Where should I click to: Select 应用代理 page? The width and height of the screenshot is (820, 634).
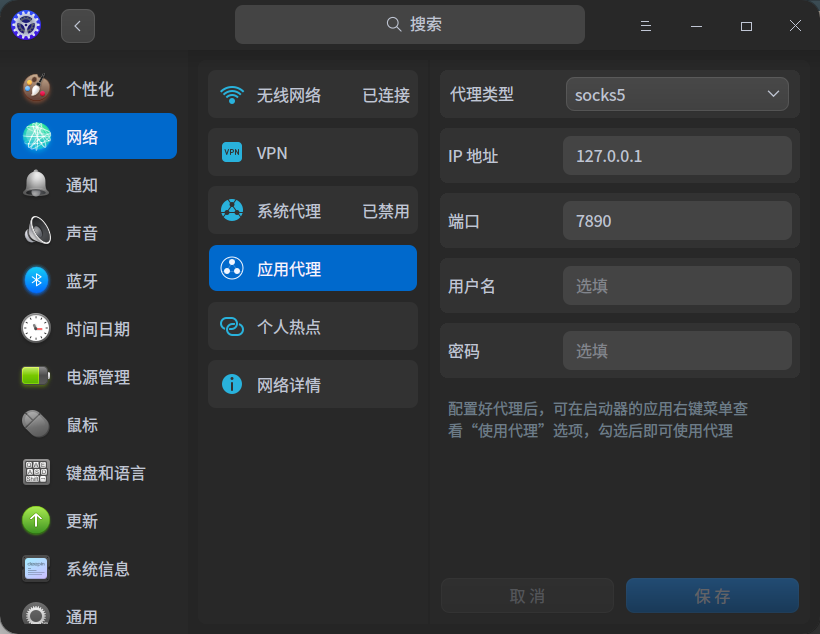pos(313,268)
